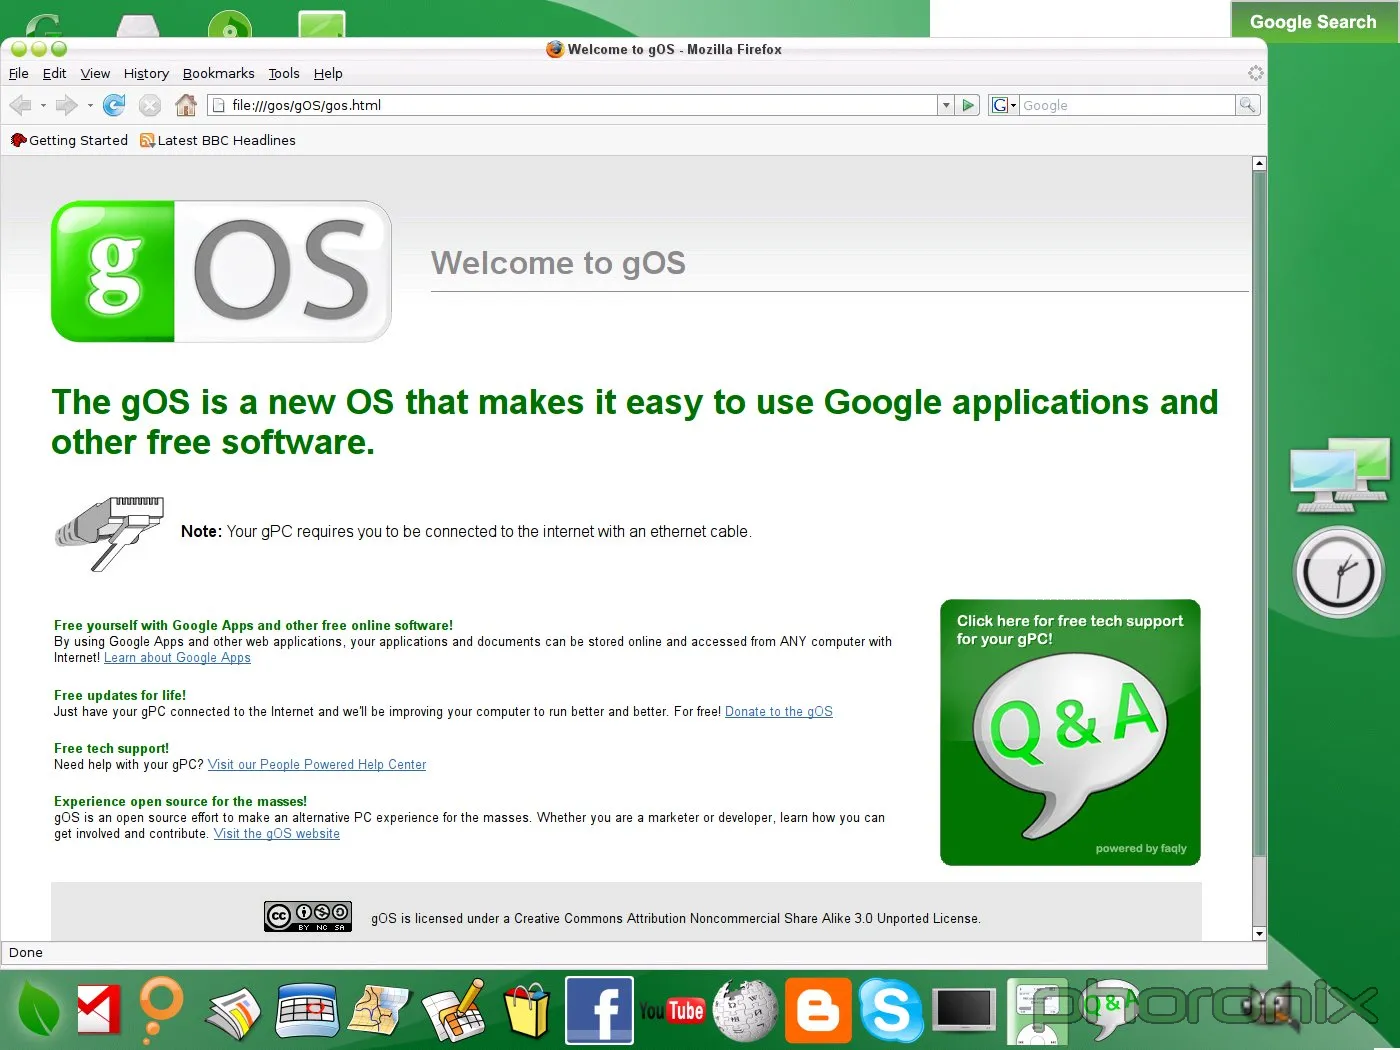The image size is (1400, 1050).
Task: Go back with Firefox Back arrow
Action: 20,105
